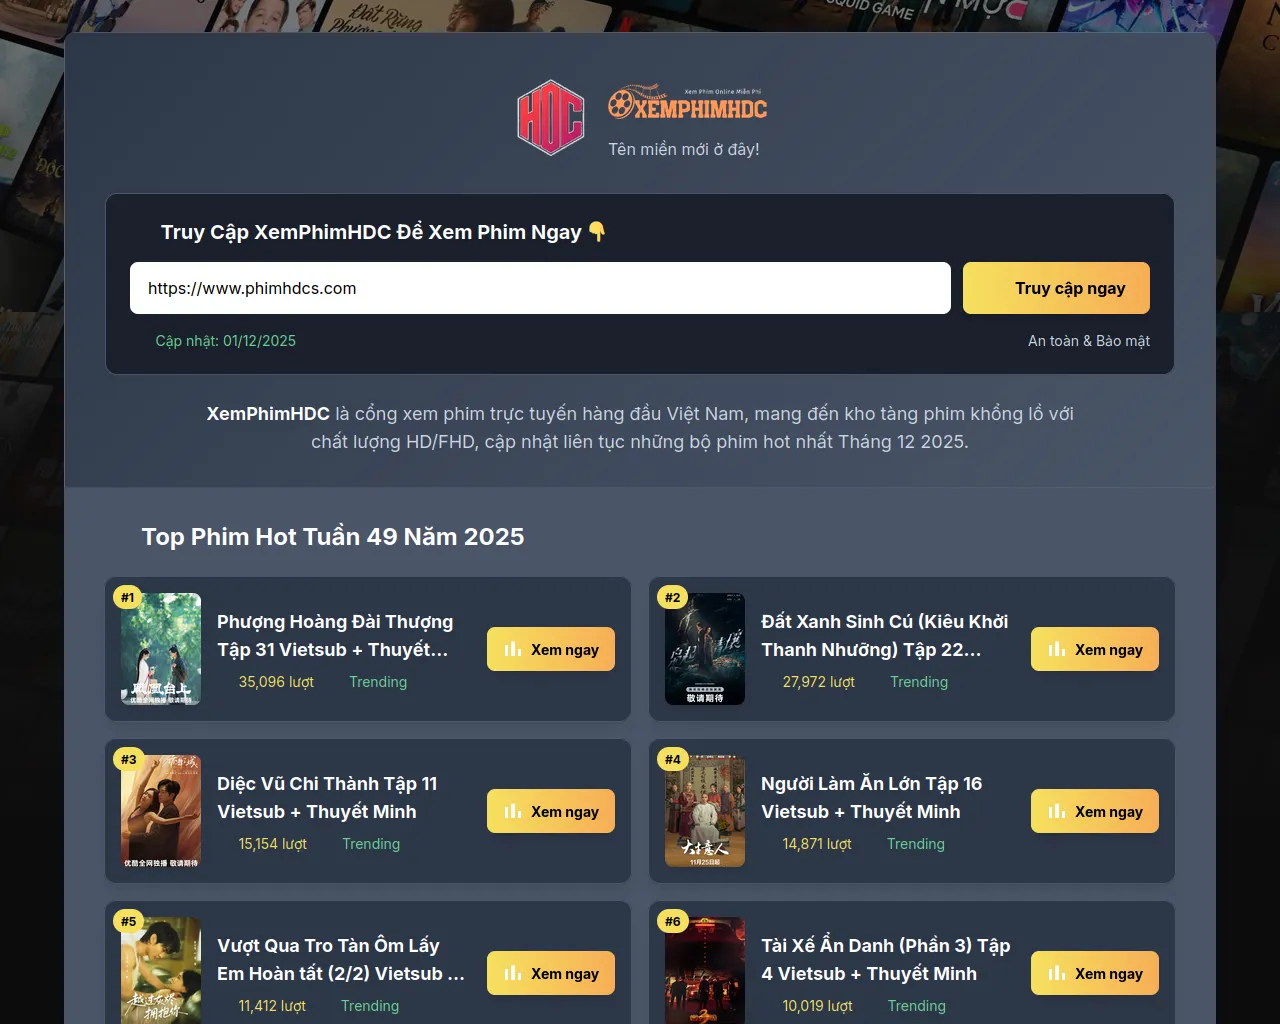Click the phimhdcs.com URL field
Viewport: 1280px width, 1024px height.
point(540,288)
